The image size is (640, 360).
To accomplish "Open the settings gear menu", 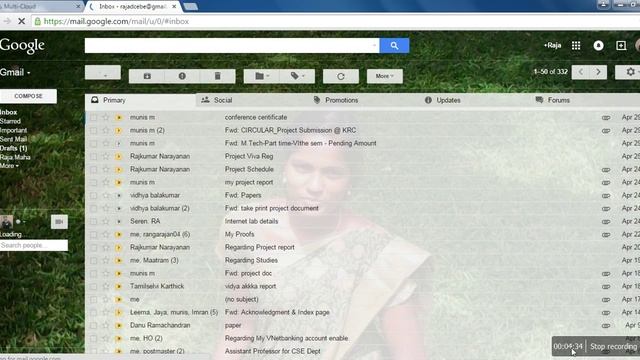I will pos(630,72).
